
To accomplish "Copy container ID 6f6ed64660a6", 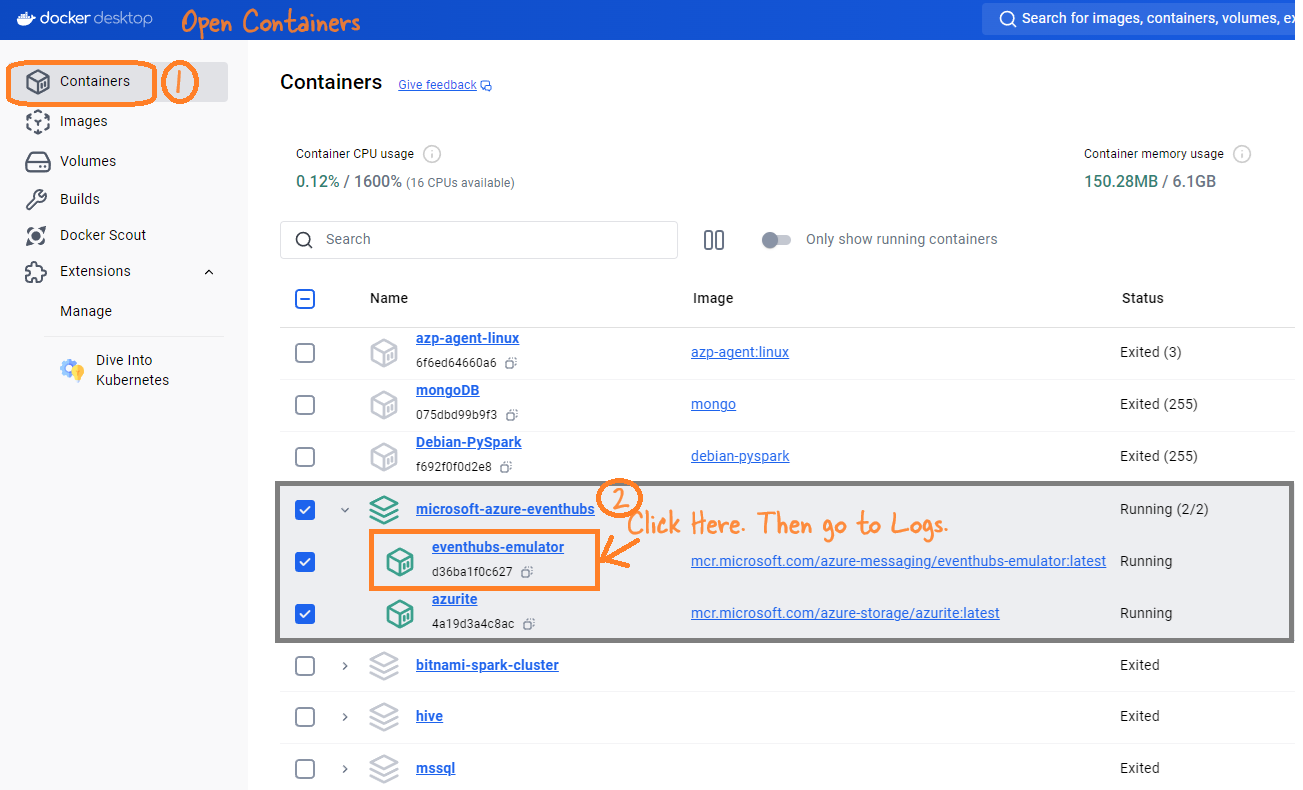I will click(x=510, y=363).
